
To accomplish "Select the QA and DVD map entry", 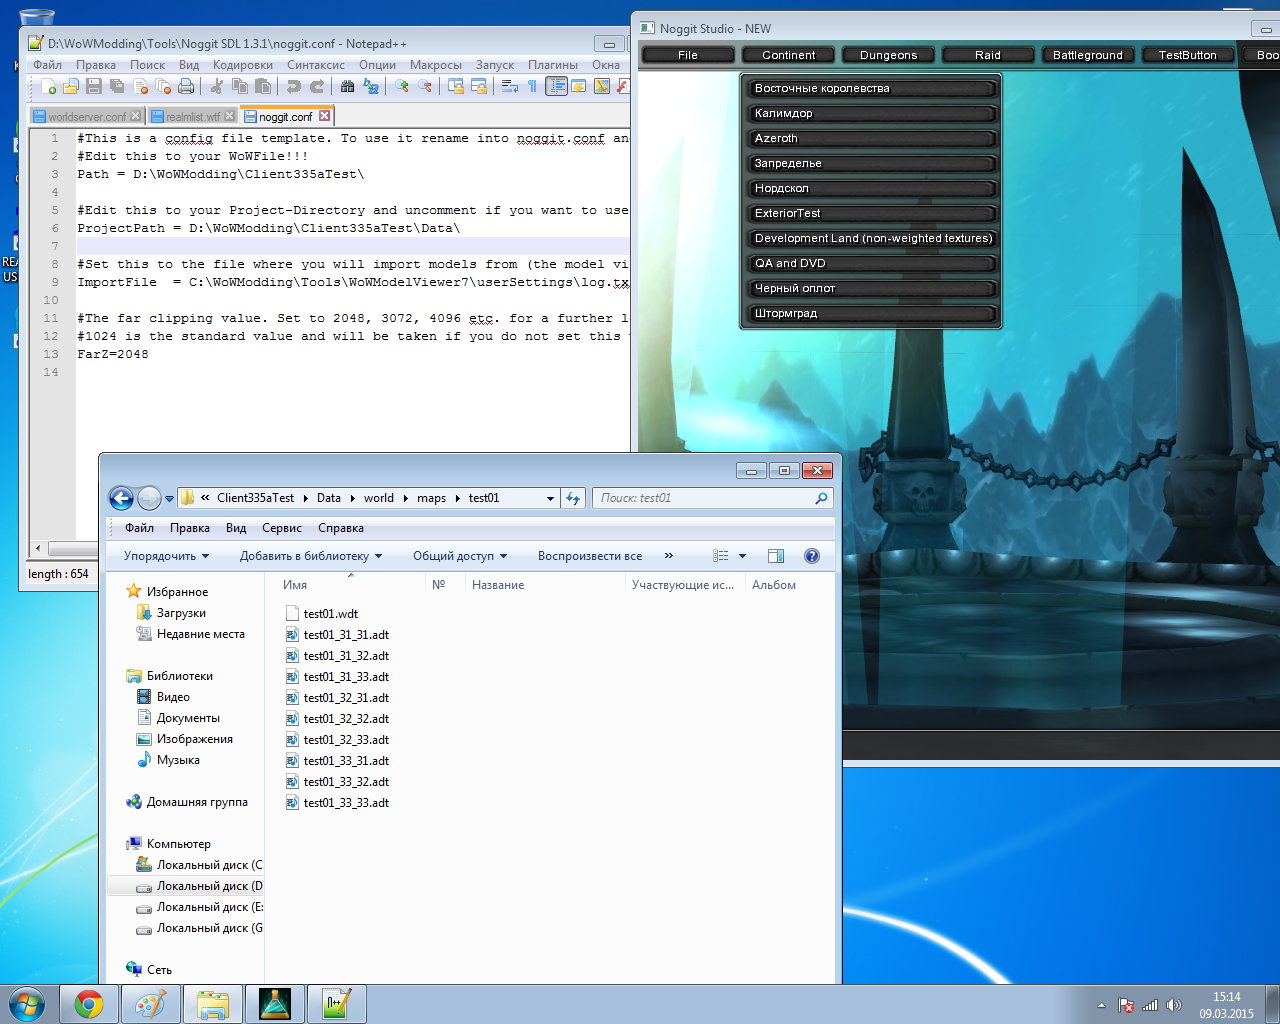I will [870, 263].
